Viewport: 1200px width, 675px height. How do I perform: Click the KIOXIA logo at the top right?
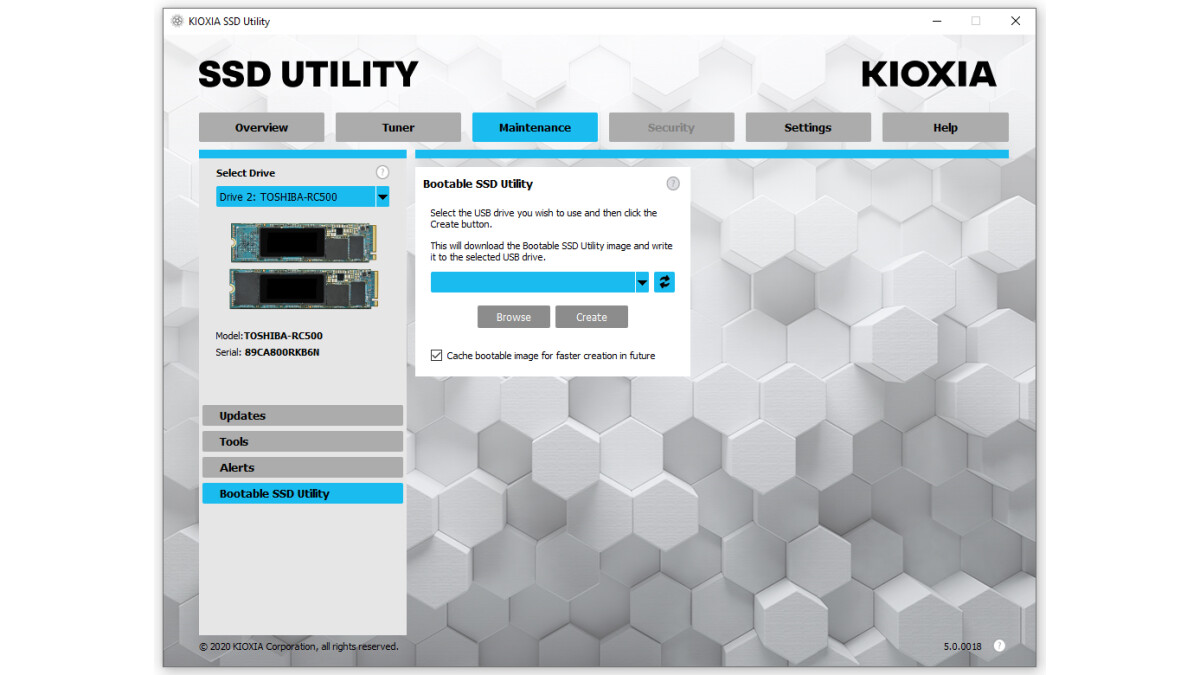point(928,73)
